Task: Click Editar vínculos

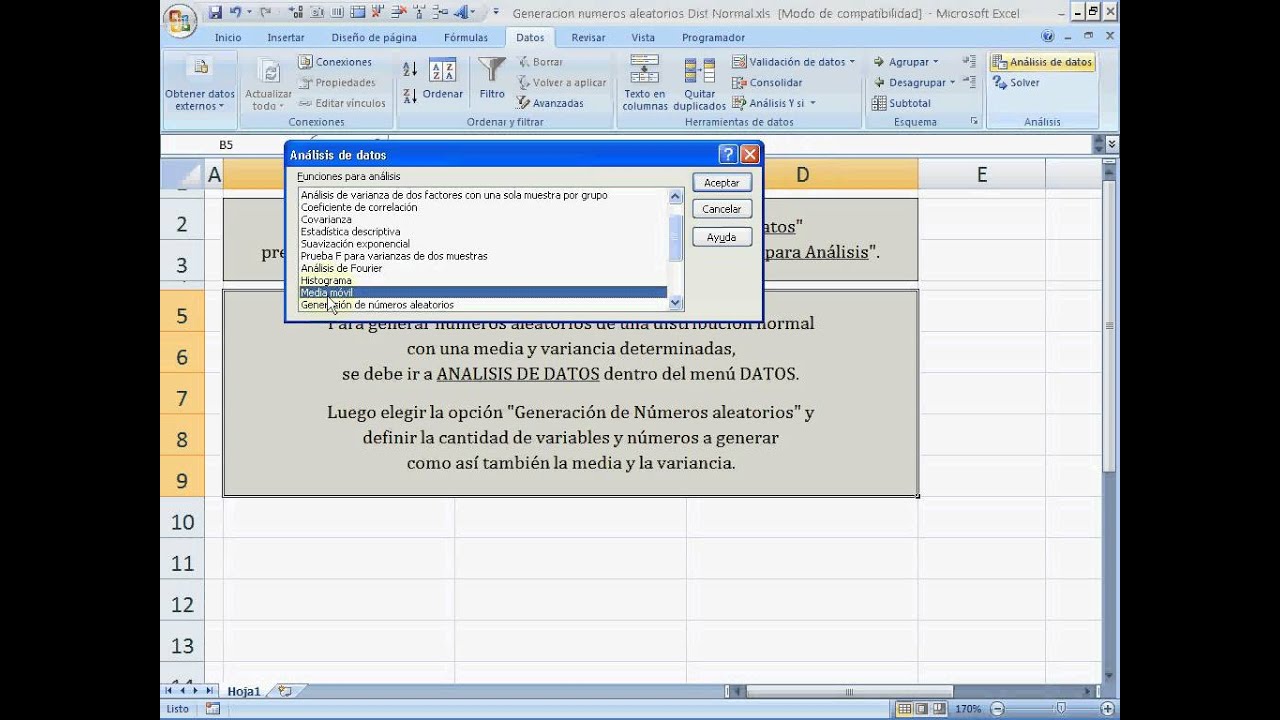Action: tap(342, 103)
